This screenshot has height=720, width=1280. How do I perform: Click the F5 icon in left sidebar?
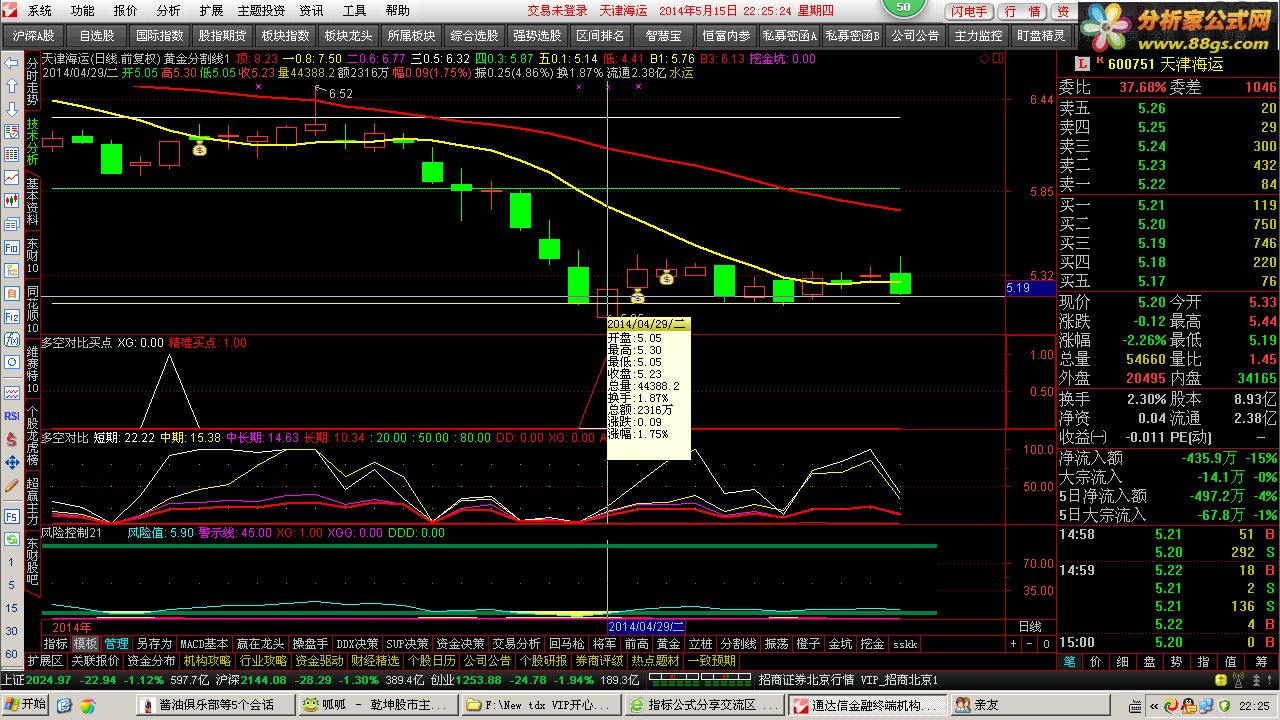[11, 516]
